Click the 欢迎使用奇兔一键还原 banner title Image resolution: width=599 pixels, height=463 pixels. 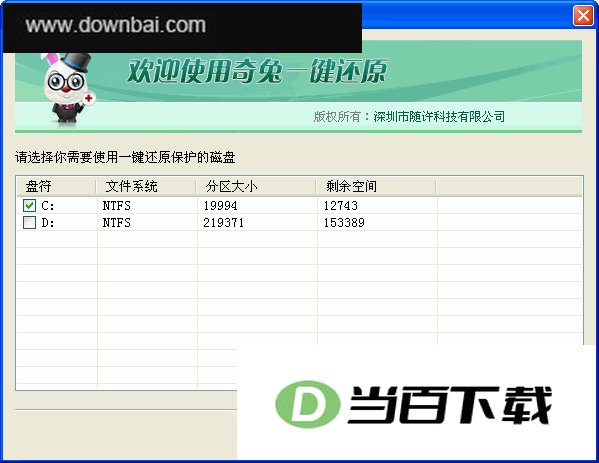[257, 71]
